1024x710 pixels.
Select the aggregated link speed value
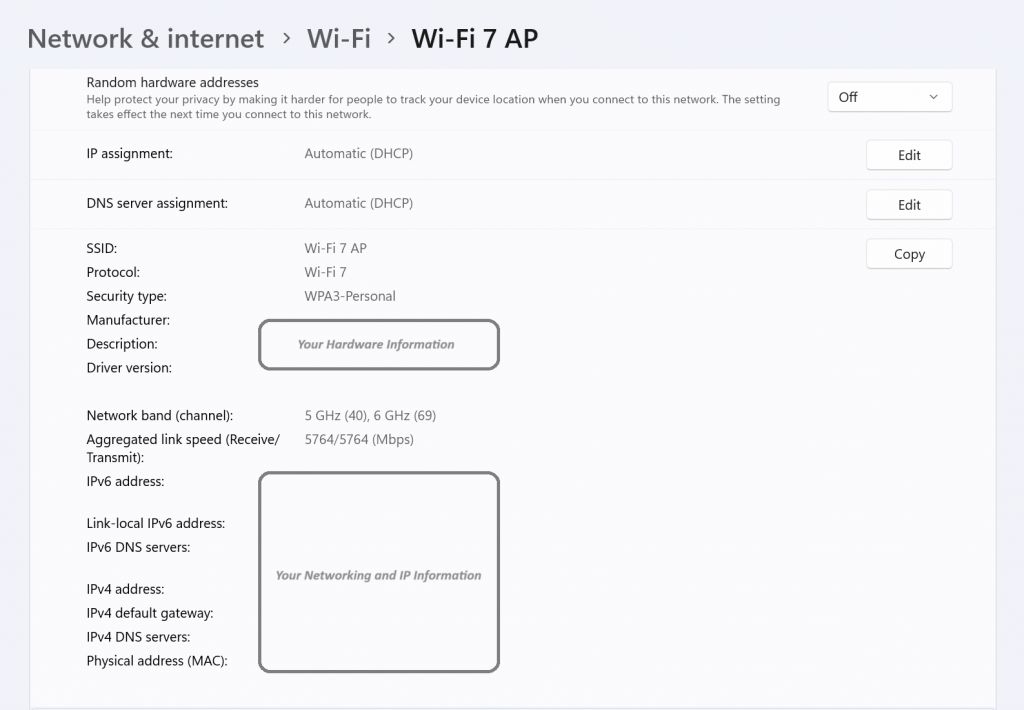pos(360,438)
